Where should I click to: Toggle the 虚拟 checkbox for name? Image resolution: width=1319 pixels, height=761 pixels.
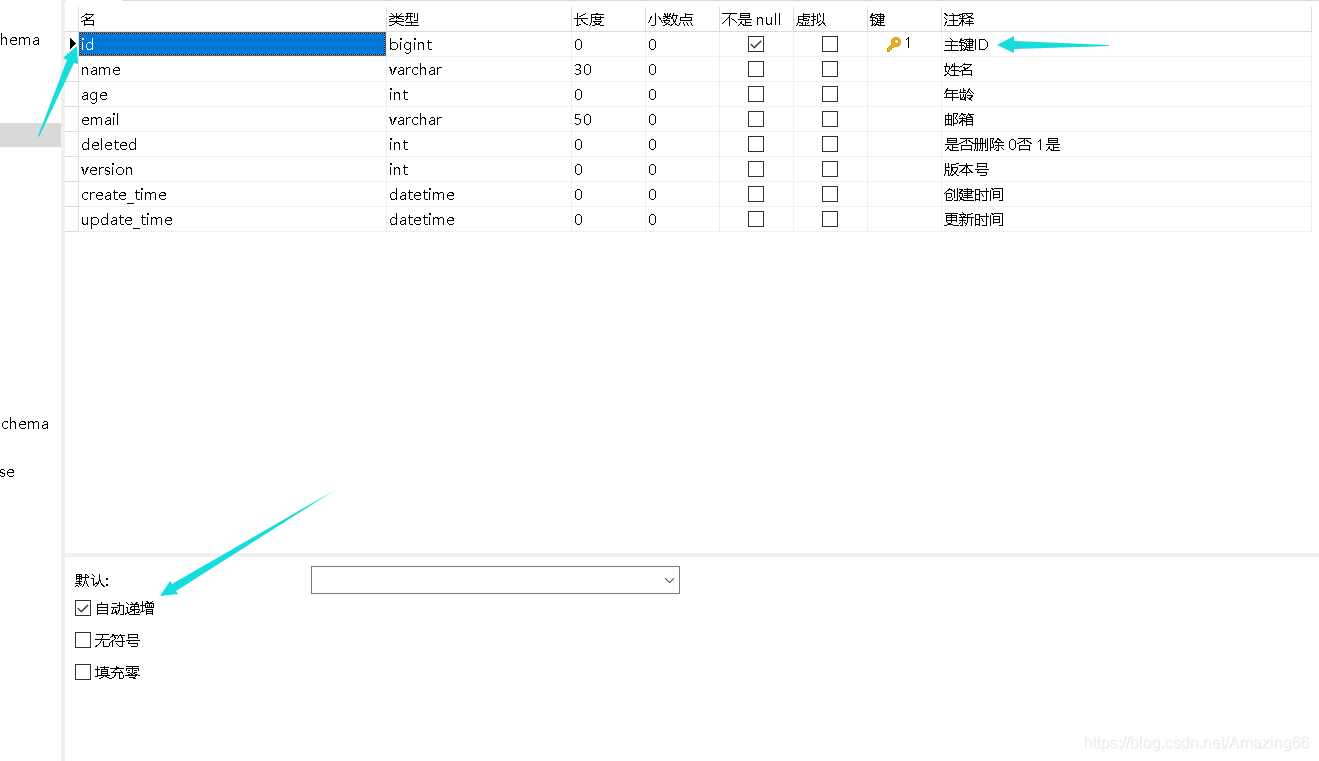point(830,69)
